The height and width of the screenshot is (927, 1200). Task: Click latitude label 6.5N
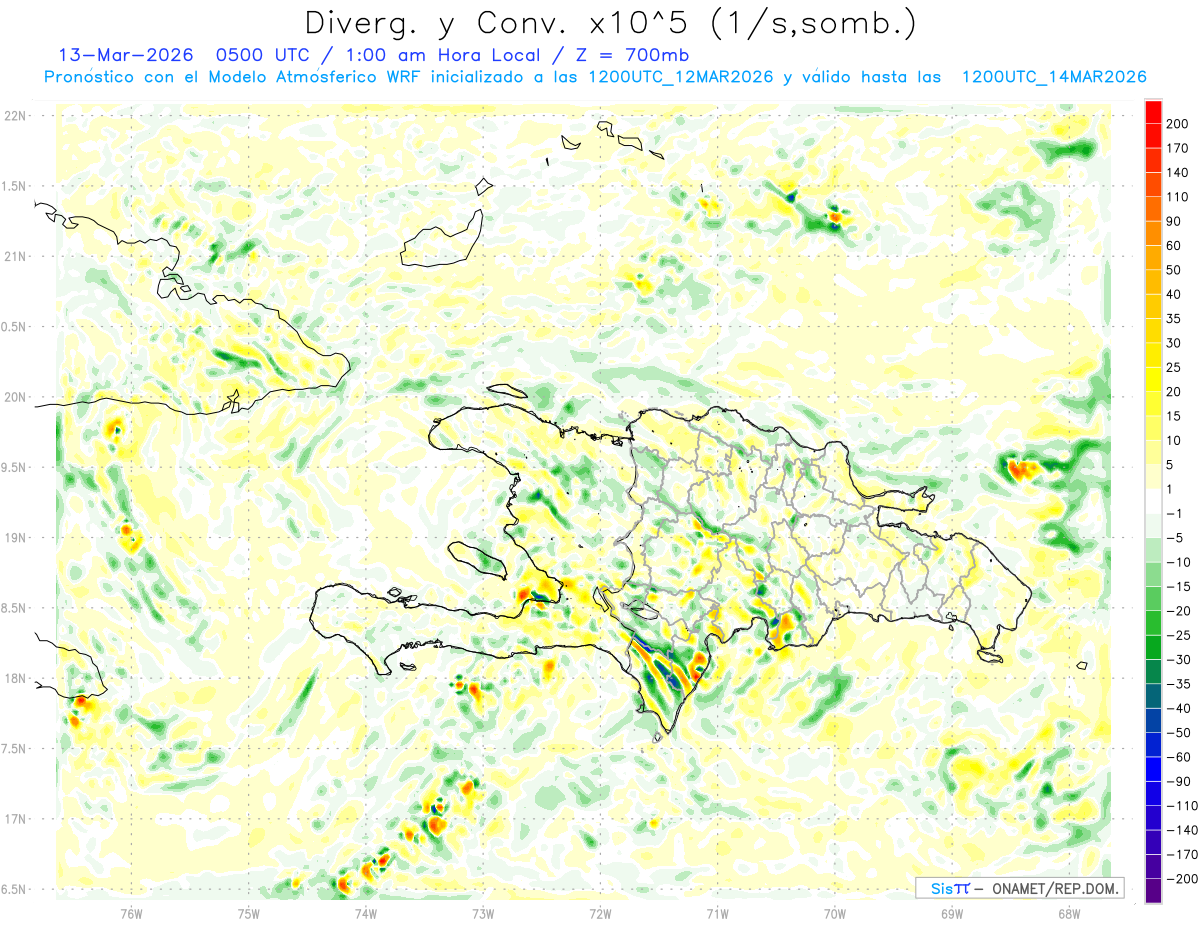14,889
